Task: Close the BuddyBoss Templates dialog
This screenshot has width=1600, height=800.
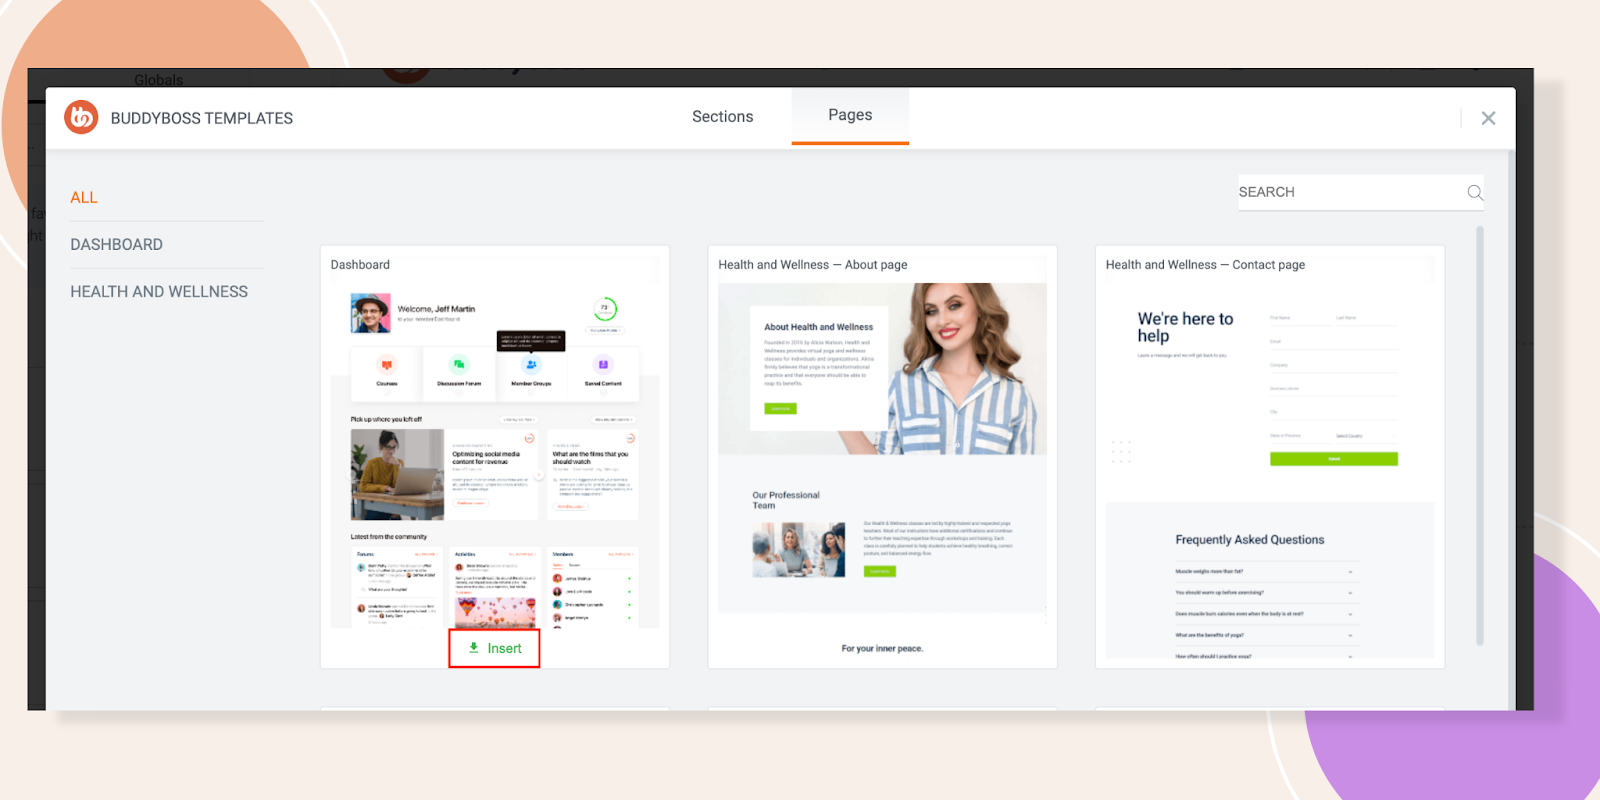Action: pyautogui.click(x=1488, y=118)
